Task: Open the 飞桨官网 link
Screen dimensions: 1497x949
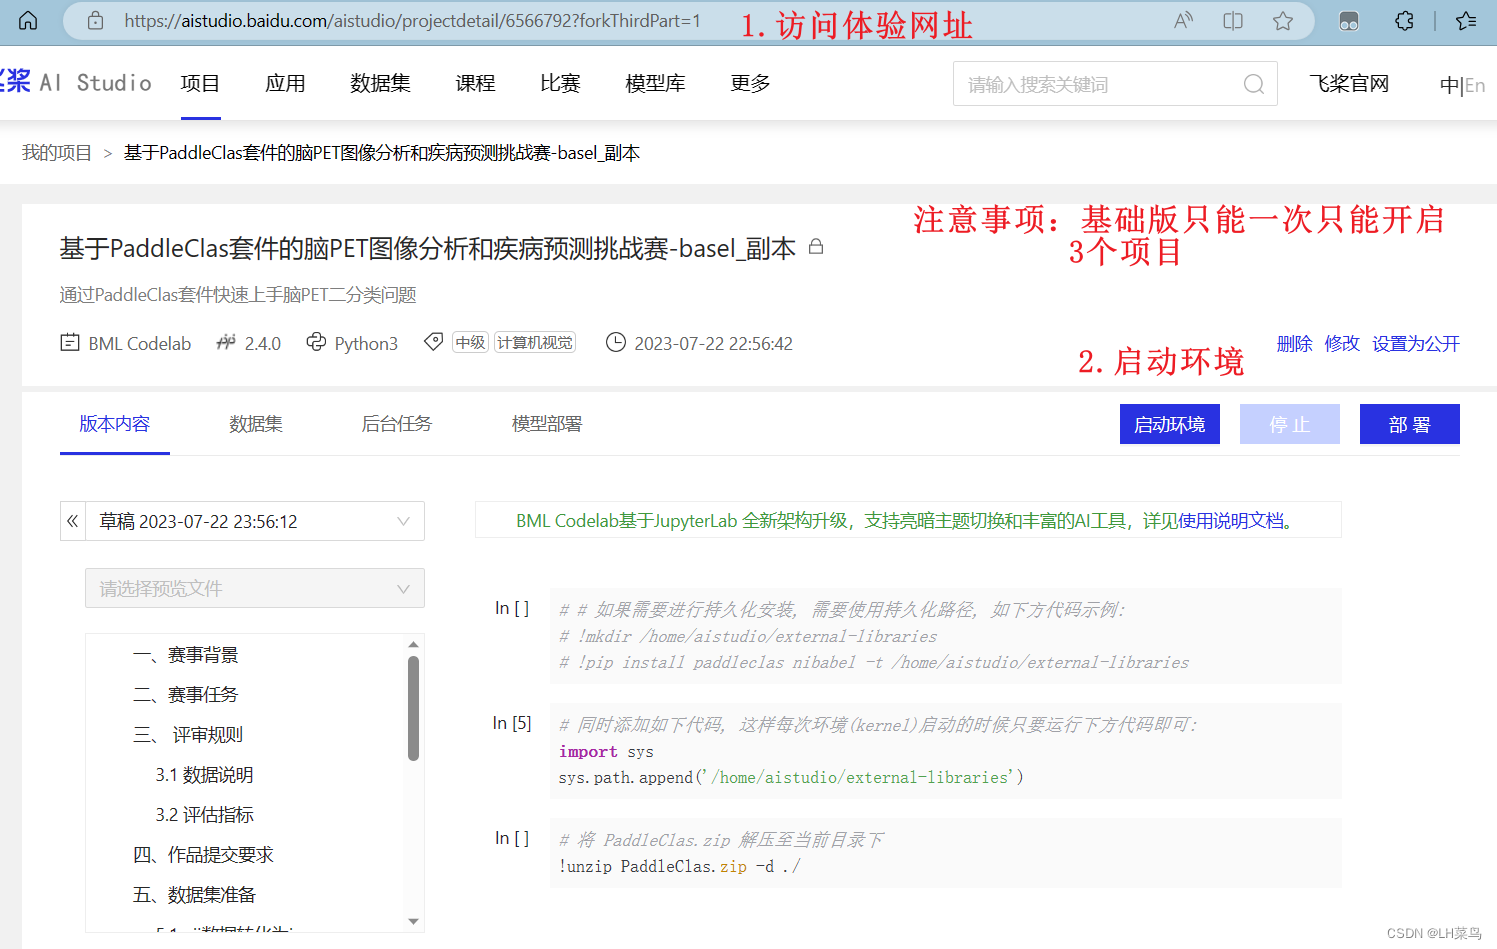Action: (1349, 84)
